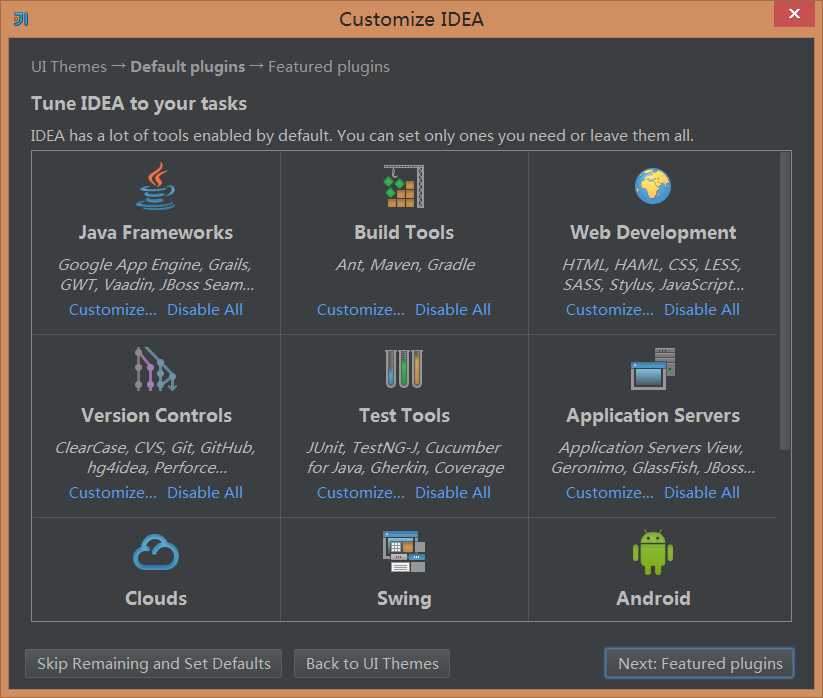This screenshot has height=698, width=823.
Task: Open Customize for Test Tools
Action: point(361,493)
